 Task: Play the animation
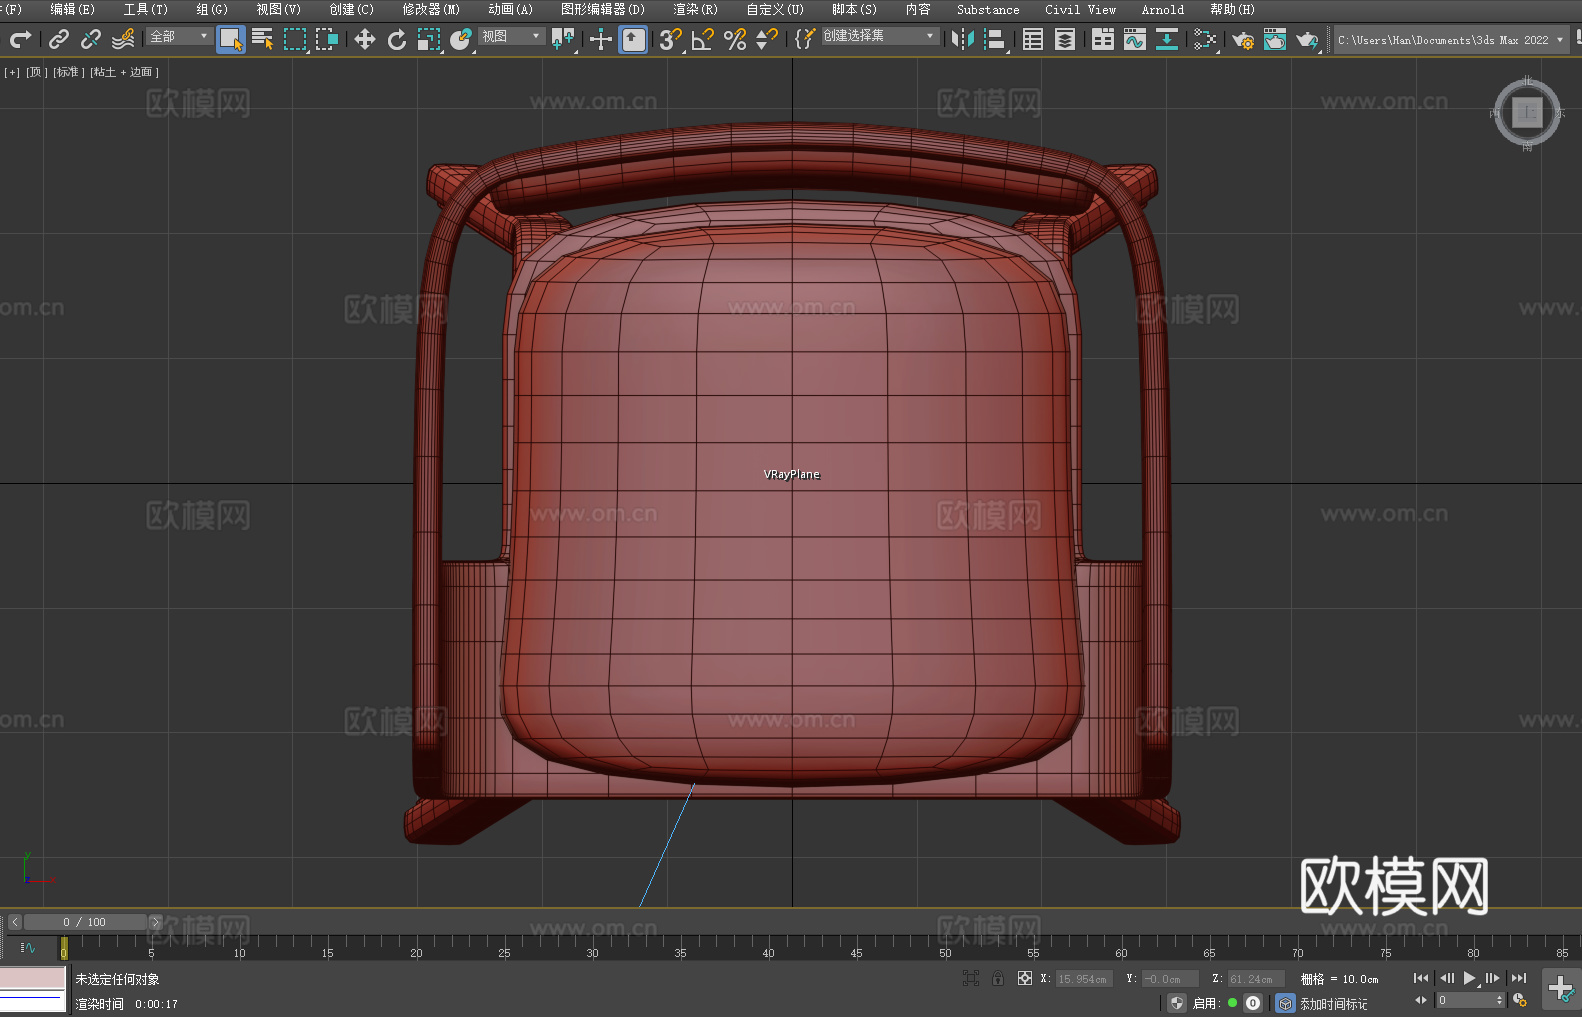pos(1470,978)
